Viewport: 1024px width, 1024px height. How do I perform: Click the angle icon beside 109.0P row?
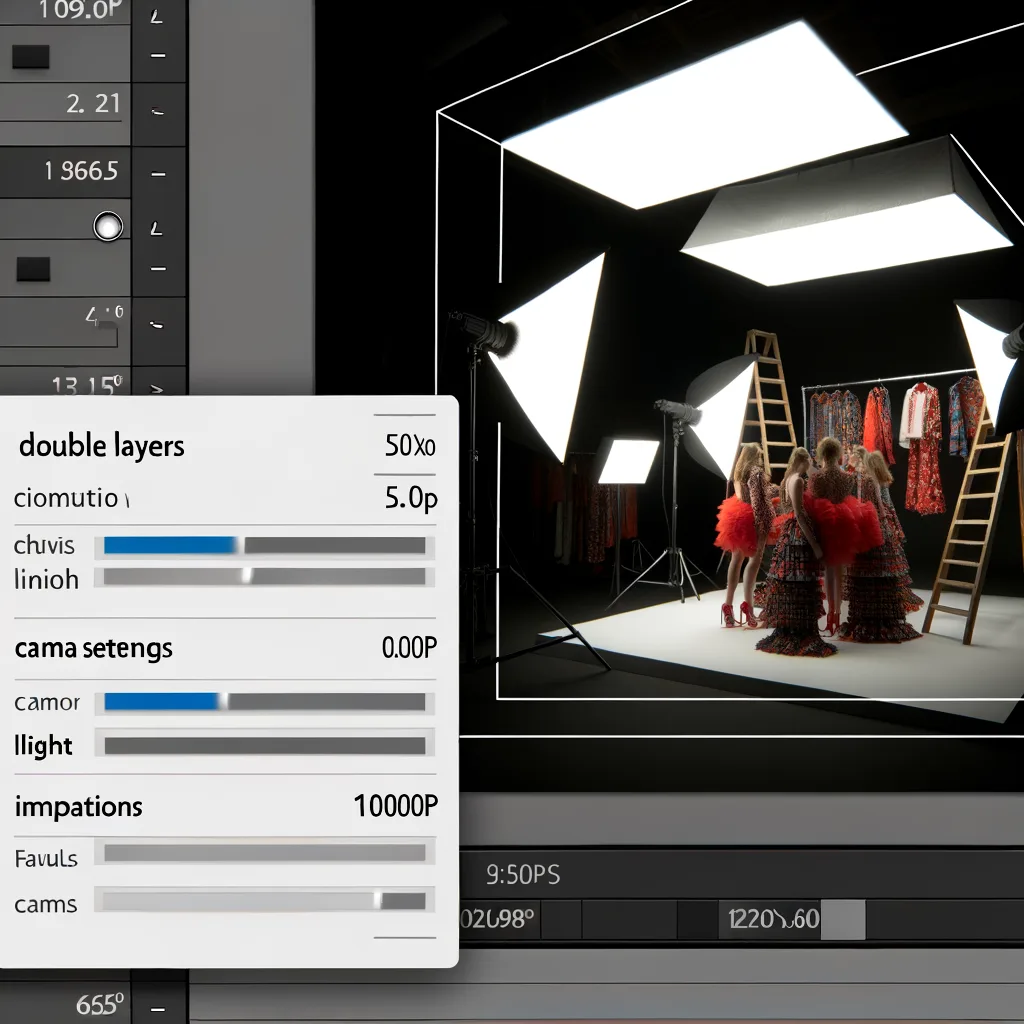157,17
